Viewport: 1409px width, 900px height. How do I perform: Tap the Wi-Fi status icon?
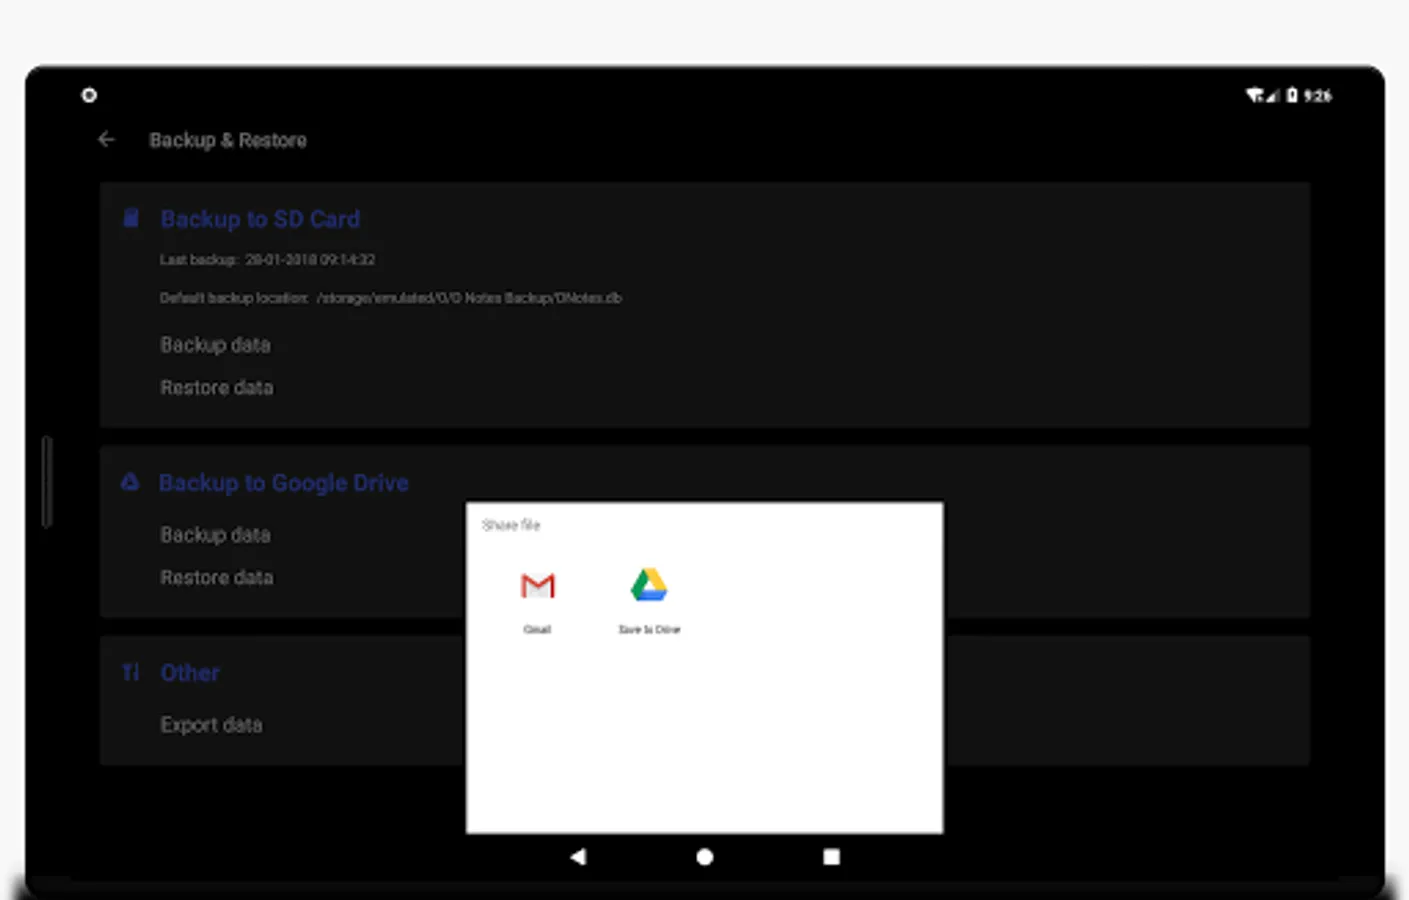[1254, 95]
